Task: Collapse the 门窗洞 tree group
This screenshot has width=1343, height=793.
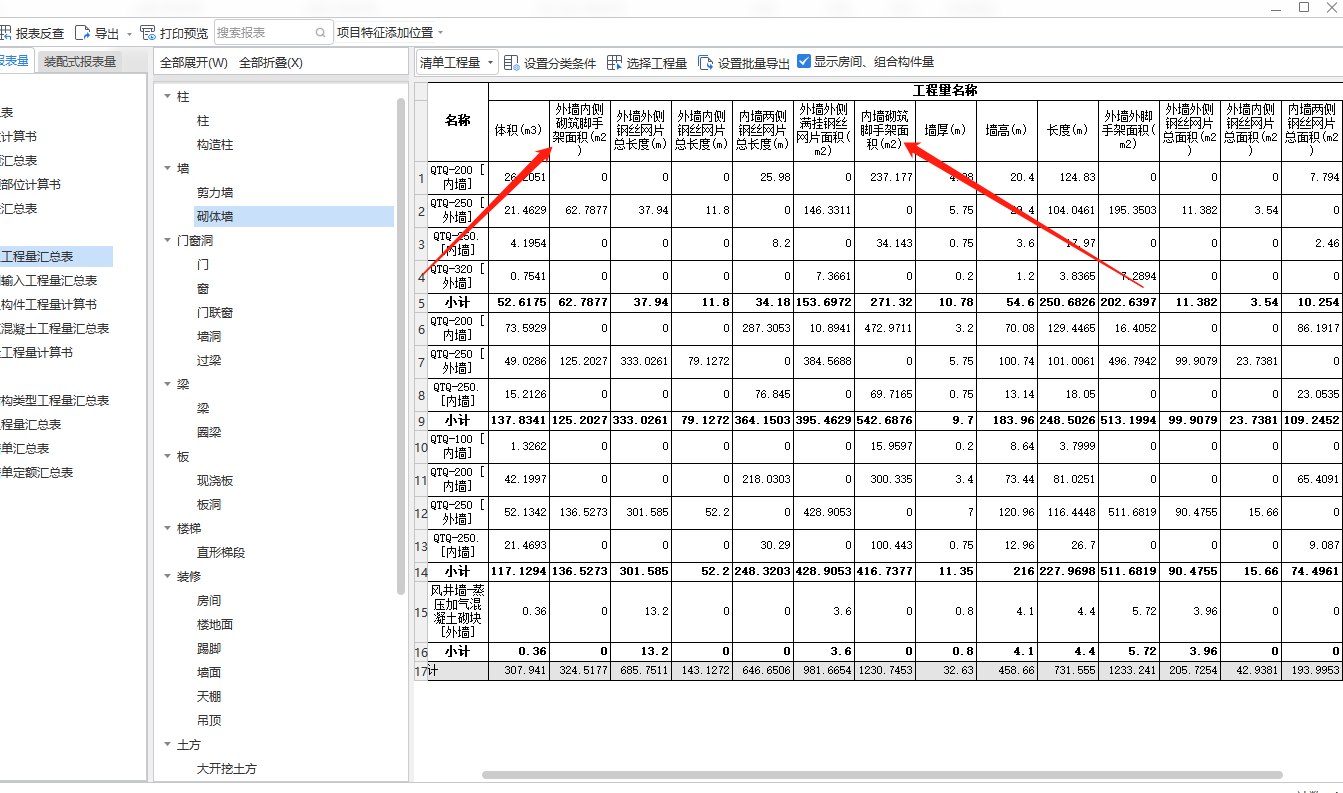Action: pyautogui.click(x=167, y=241)
